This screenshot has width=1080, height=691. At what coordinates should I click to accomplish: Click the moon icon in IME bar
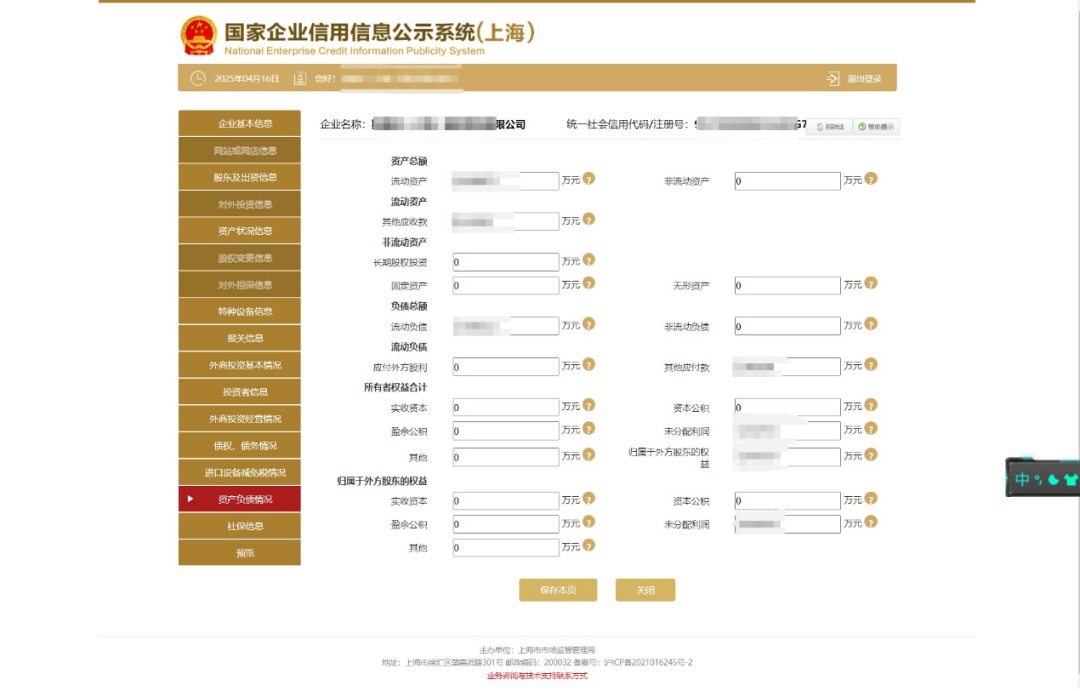tap(1053, 480)
